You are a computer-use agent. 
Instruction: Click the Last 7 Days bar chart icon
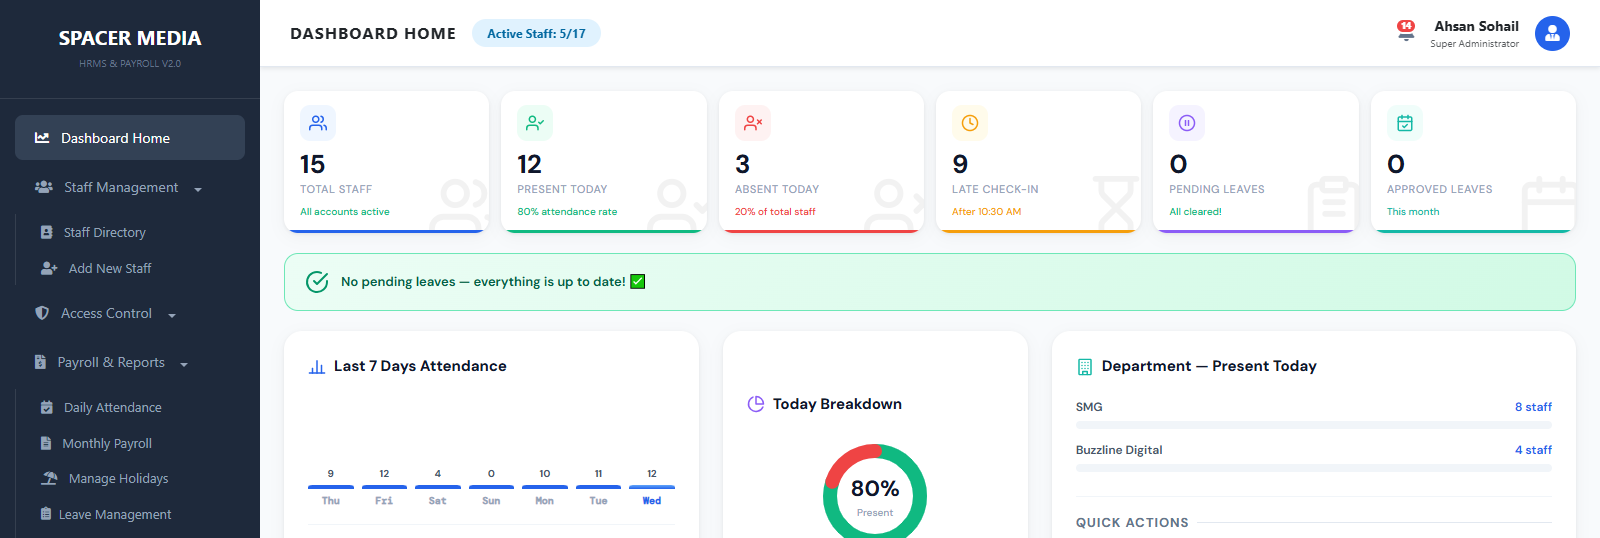(317, 367)
